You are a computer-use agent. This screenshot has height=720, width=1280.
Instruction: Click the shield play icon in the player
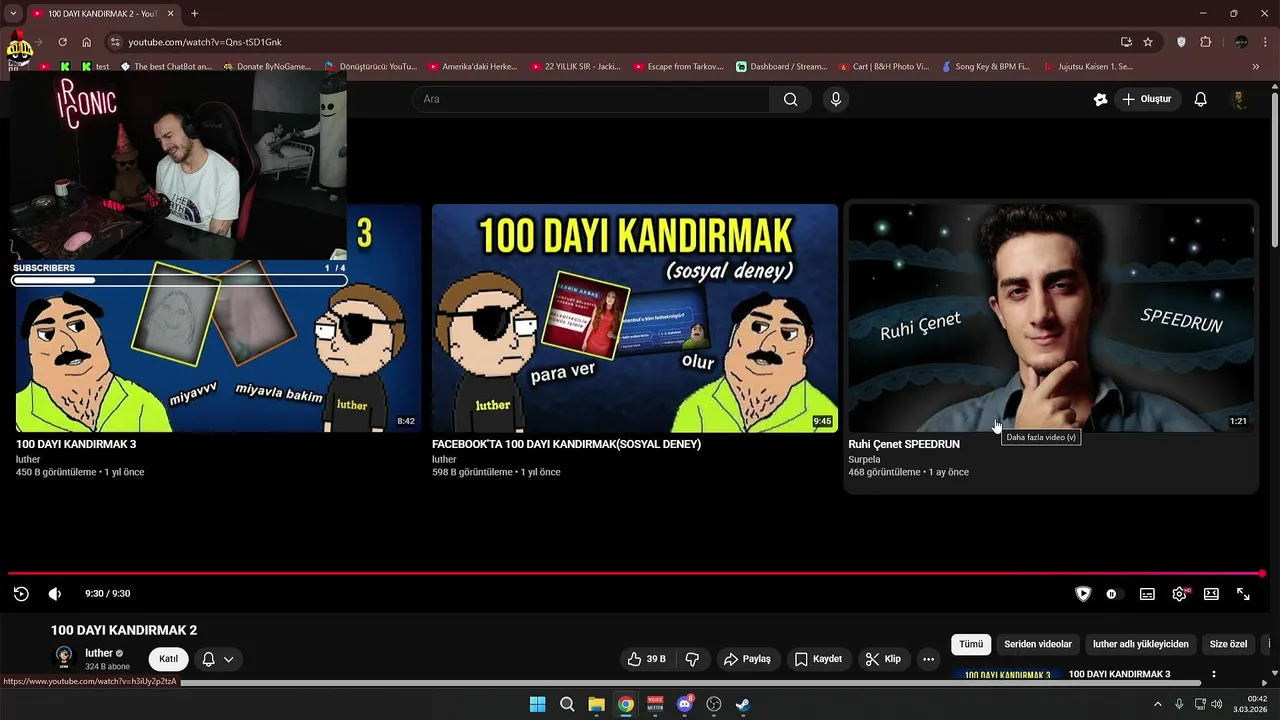click(x=1083, y=594)
